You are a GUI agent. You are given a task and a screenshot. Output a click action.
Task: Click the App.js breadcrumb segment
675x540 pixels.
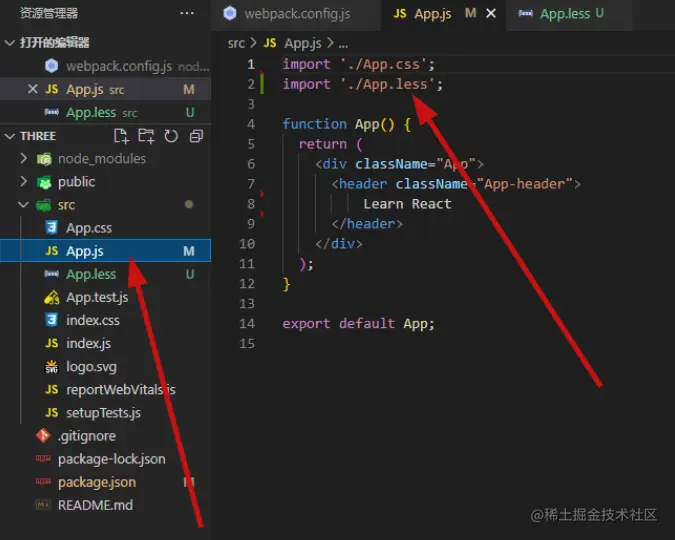click(303, 43)
